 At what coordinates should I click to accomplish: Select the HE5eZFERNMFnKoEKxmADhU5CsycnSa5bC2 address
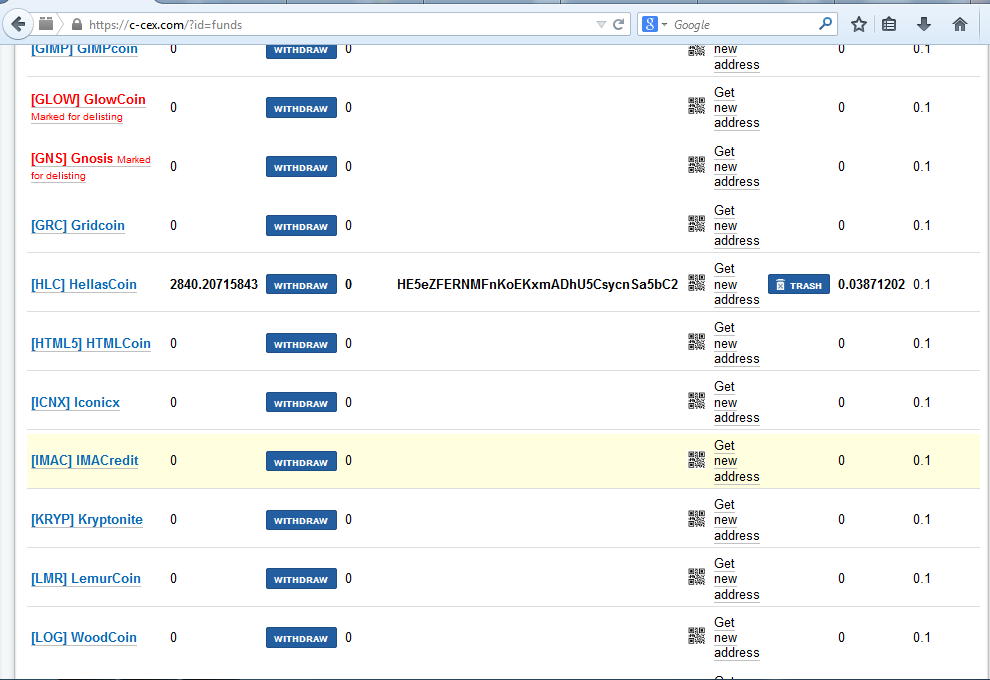pos(537,285)
